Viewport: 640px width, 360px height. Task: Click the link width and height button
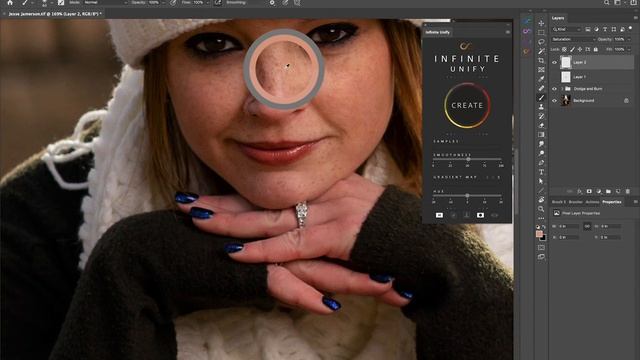[587, 226]
